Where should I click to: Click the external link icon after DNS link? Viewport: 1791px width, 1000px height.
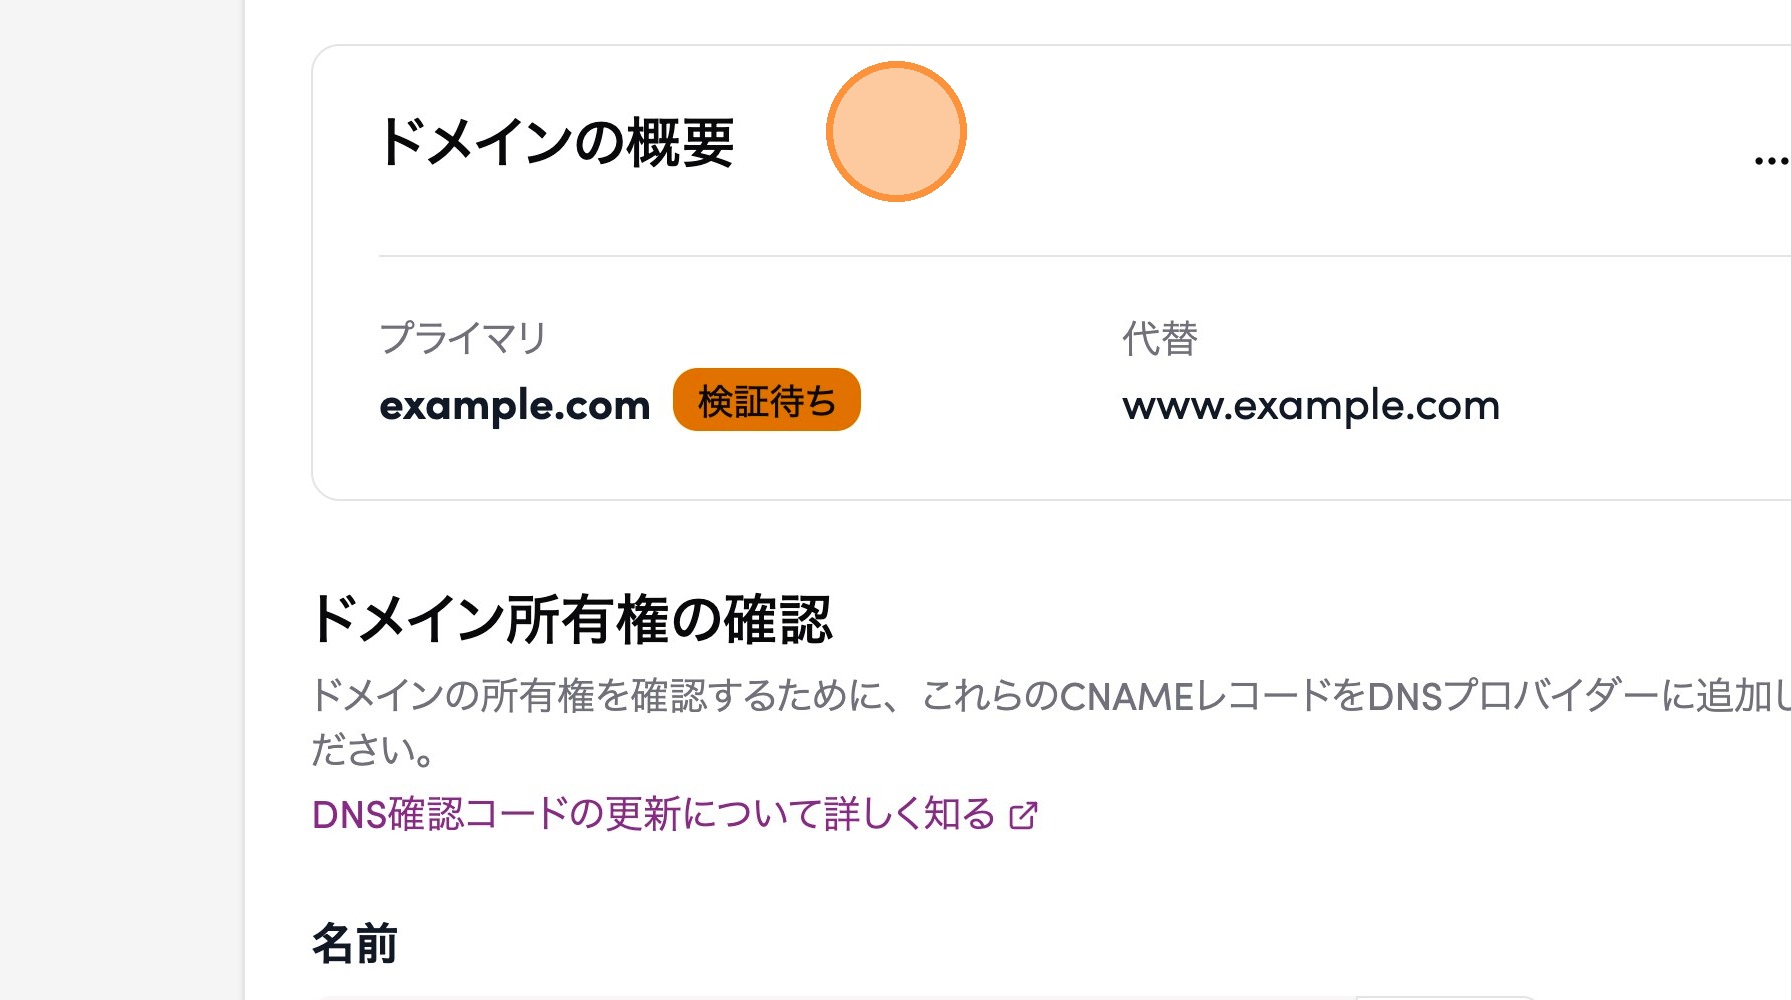[x=1023, y=816]
